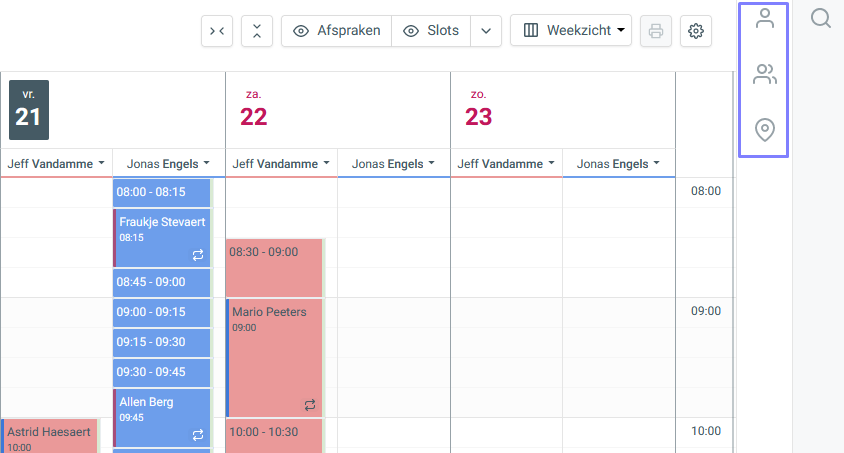
Task: Open the Weekzicht view dropdown
Action: tap(571, 31)
